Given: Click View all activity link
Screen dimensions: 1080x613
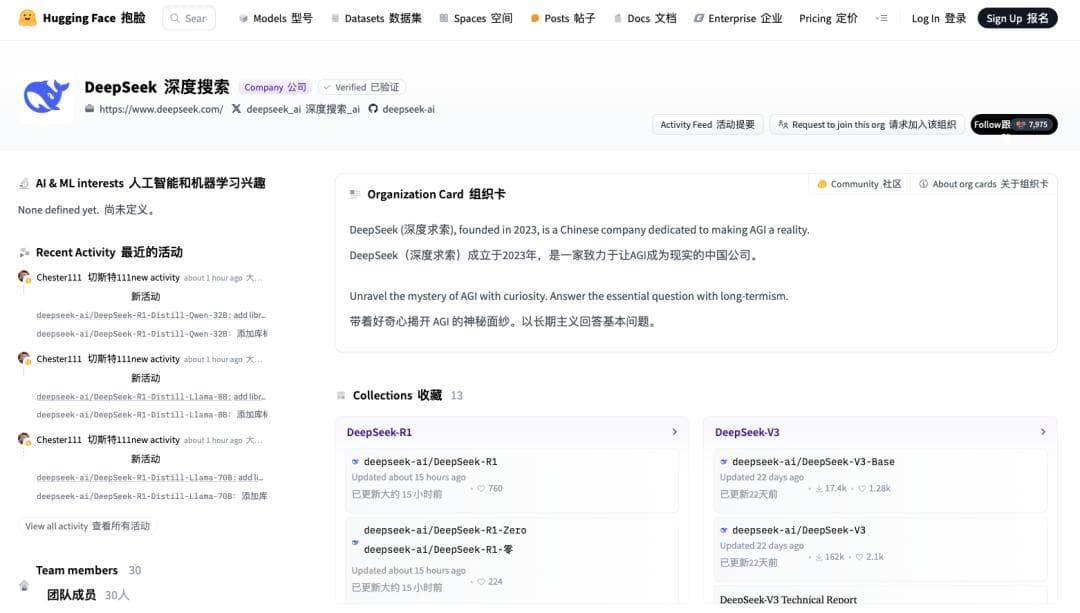Looking at the screenshot, I should click(87, 526).
